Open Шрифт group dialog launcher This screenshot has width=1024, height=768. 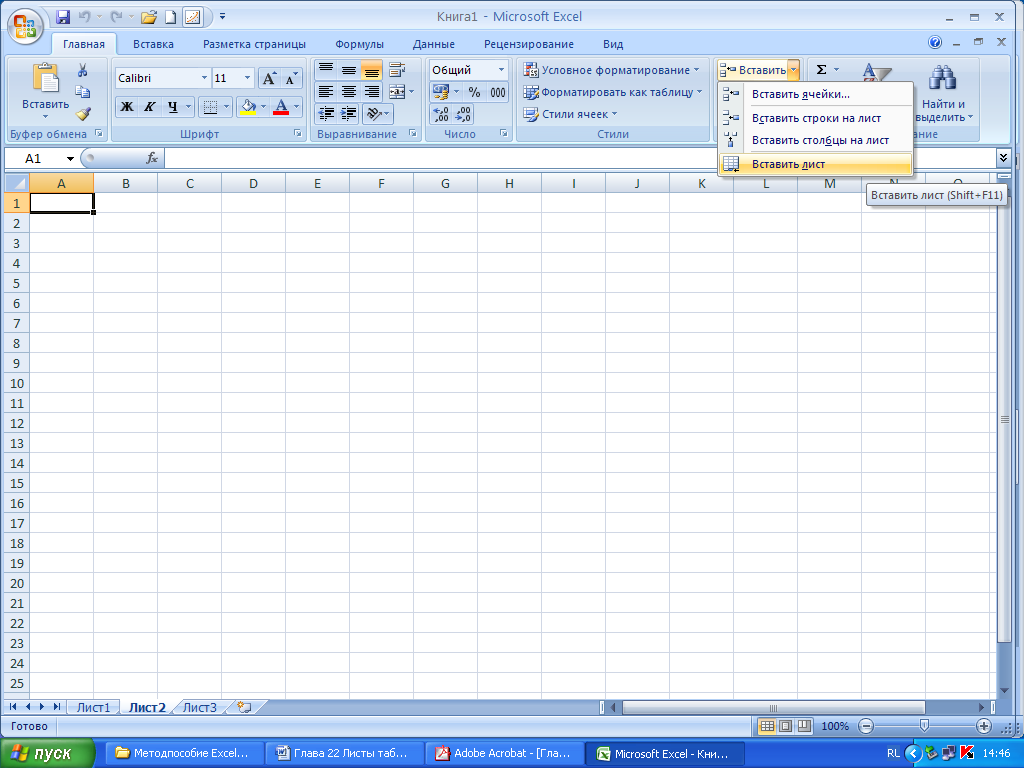pos(298,133)
